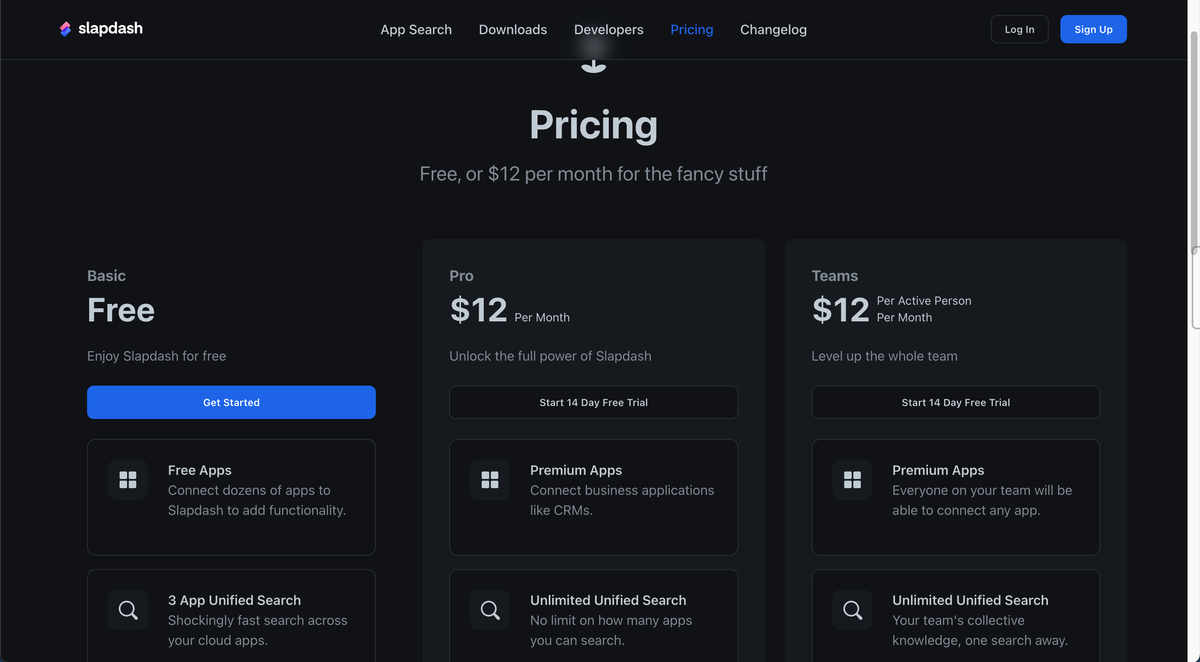
Task: Click the Free Apps feature card
Action: pos(231,497)
